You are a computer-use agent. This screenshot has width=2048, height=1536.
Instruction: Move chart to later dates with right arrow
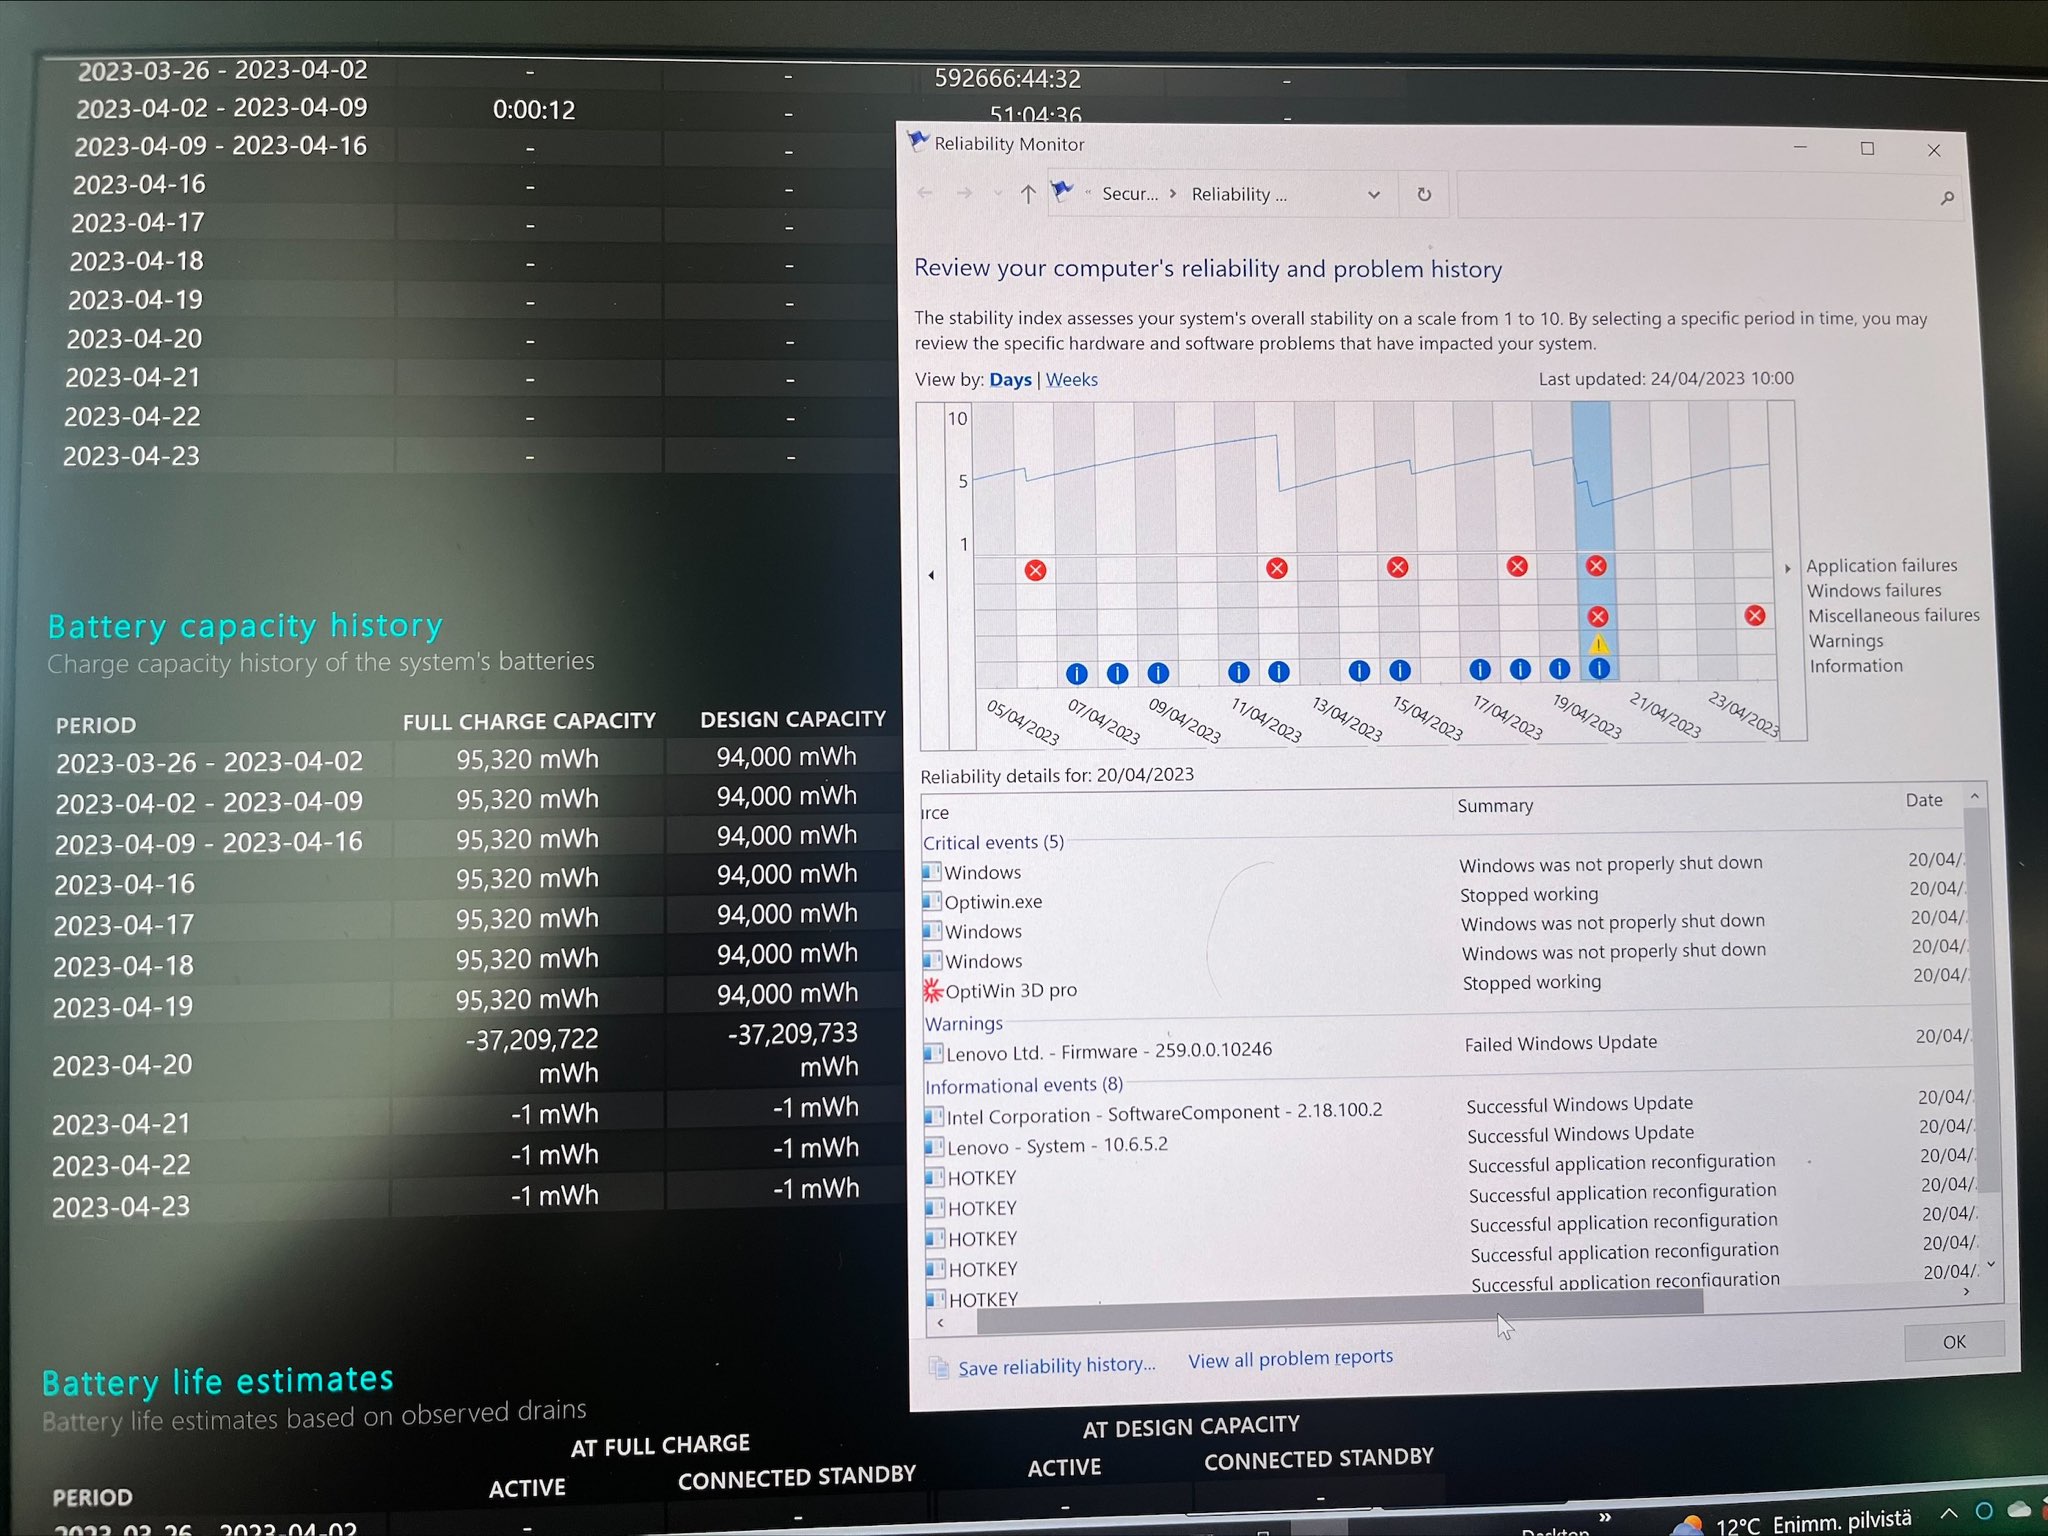(1787, 568)
